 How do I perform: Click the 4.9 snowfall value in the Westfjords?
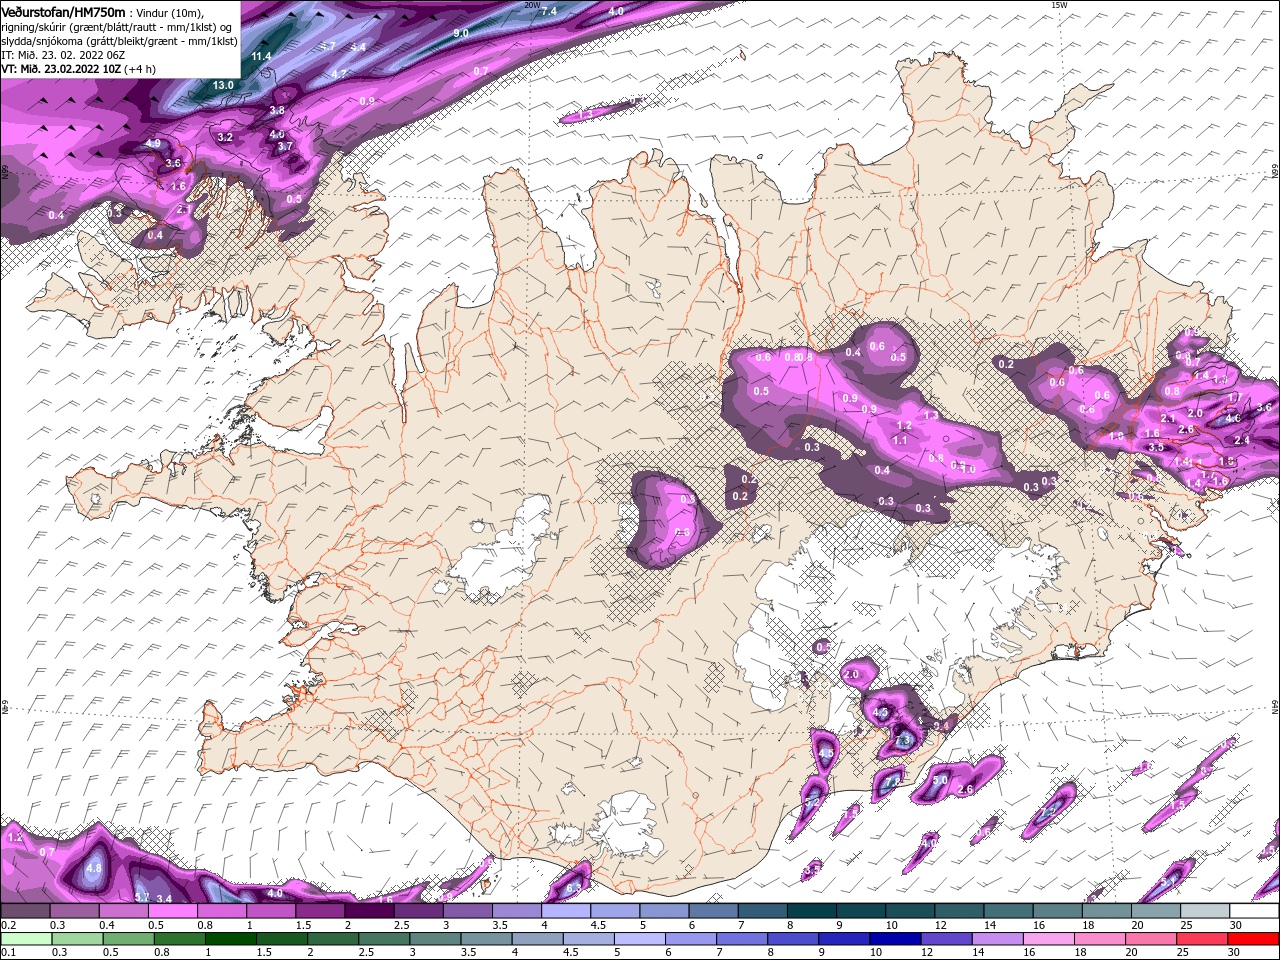(153, 144)
